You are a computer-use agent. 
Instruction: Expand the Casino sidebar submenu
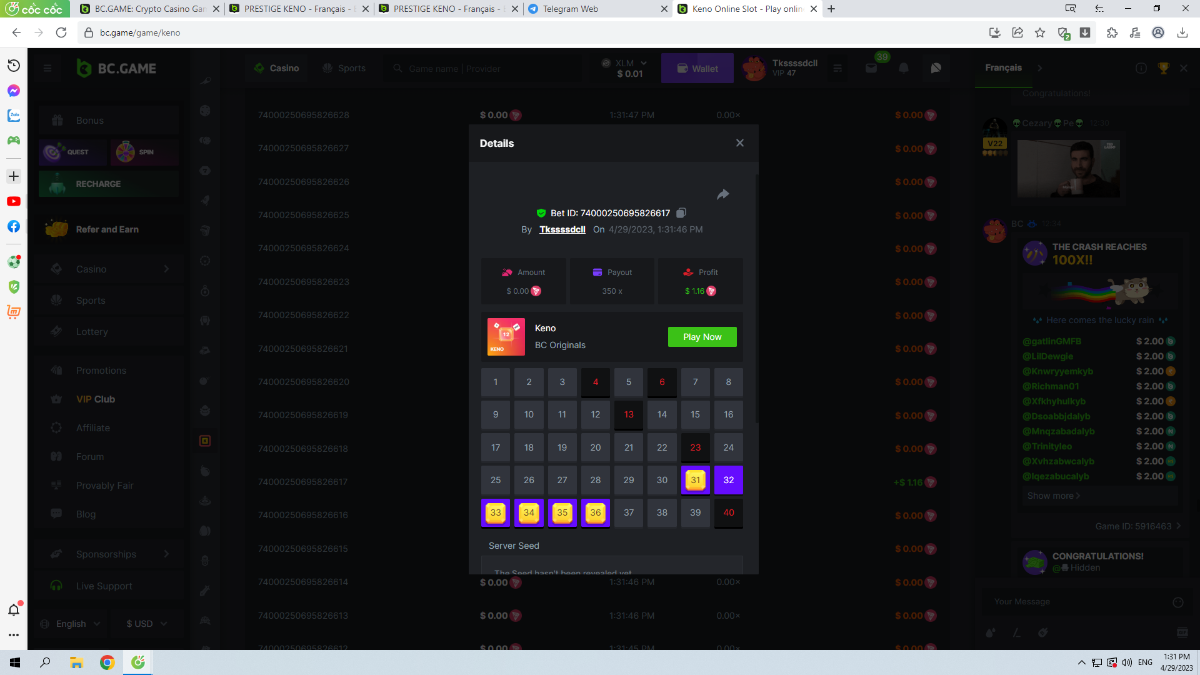pos(166,269)
